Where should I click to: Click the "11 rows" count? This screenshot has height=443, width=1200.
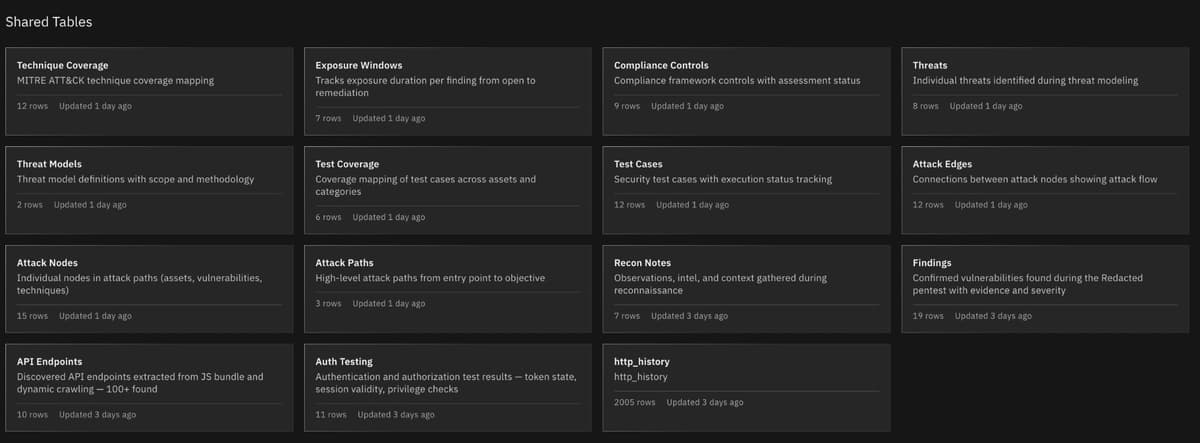point(331,414)
